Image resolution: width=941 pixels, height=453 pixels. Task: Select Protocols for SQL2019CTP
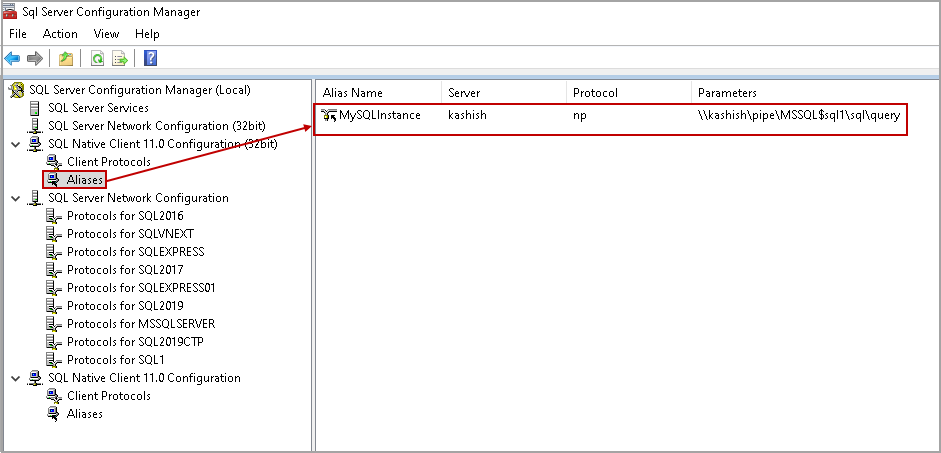135,342
